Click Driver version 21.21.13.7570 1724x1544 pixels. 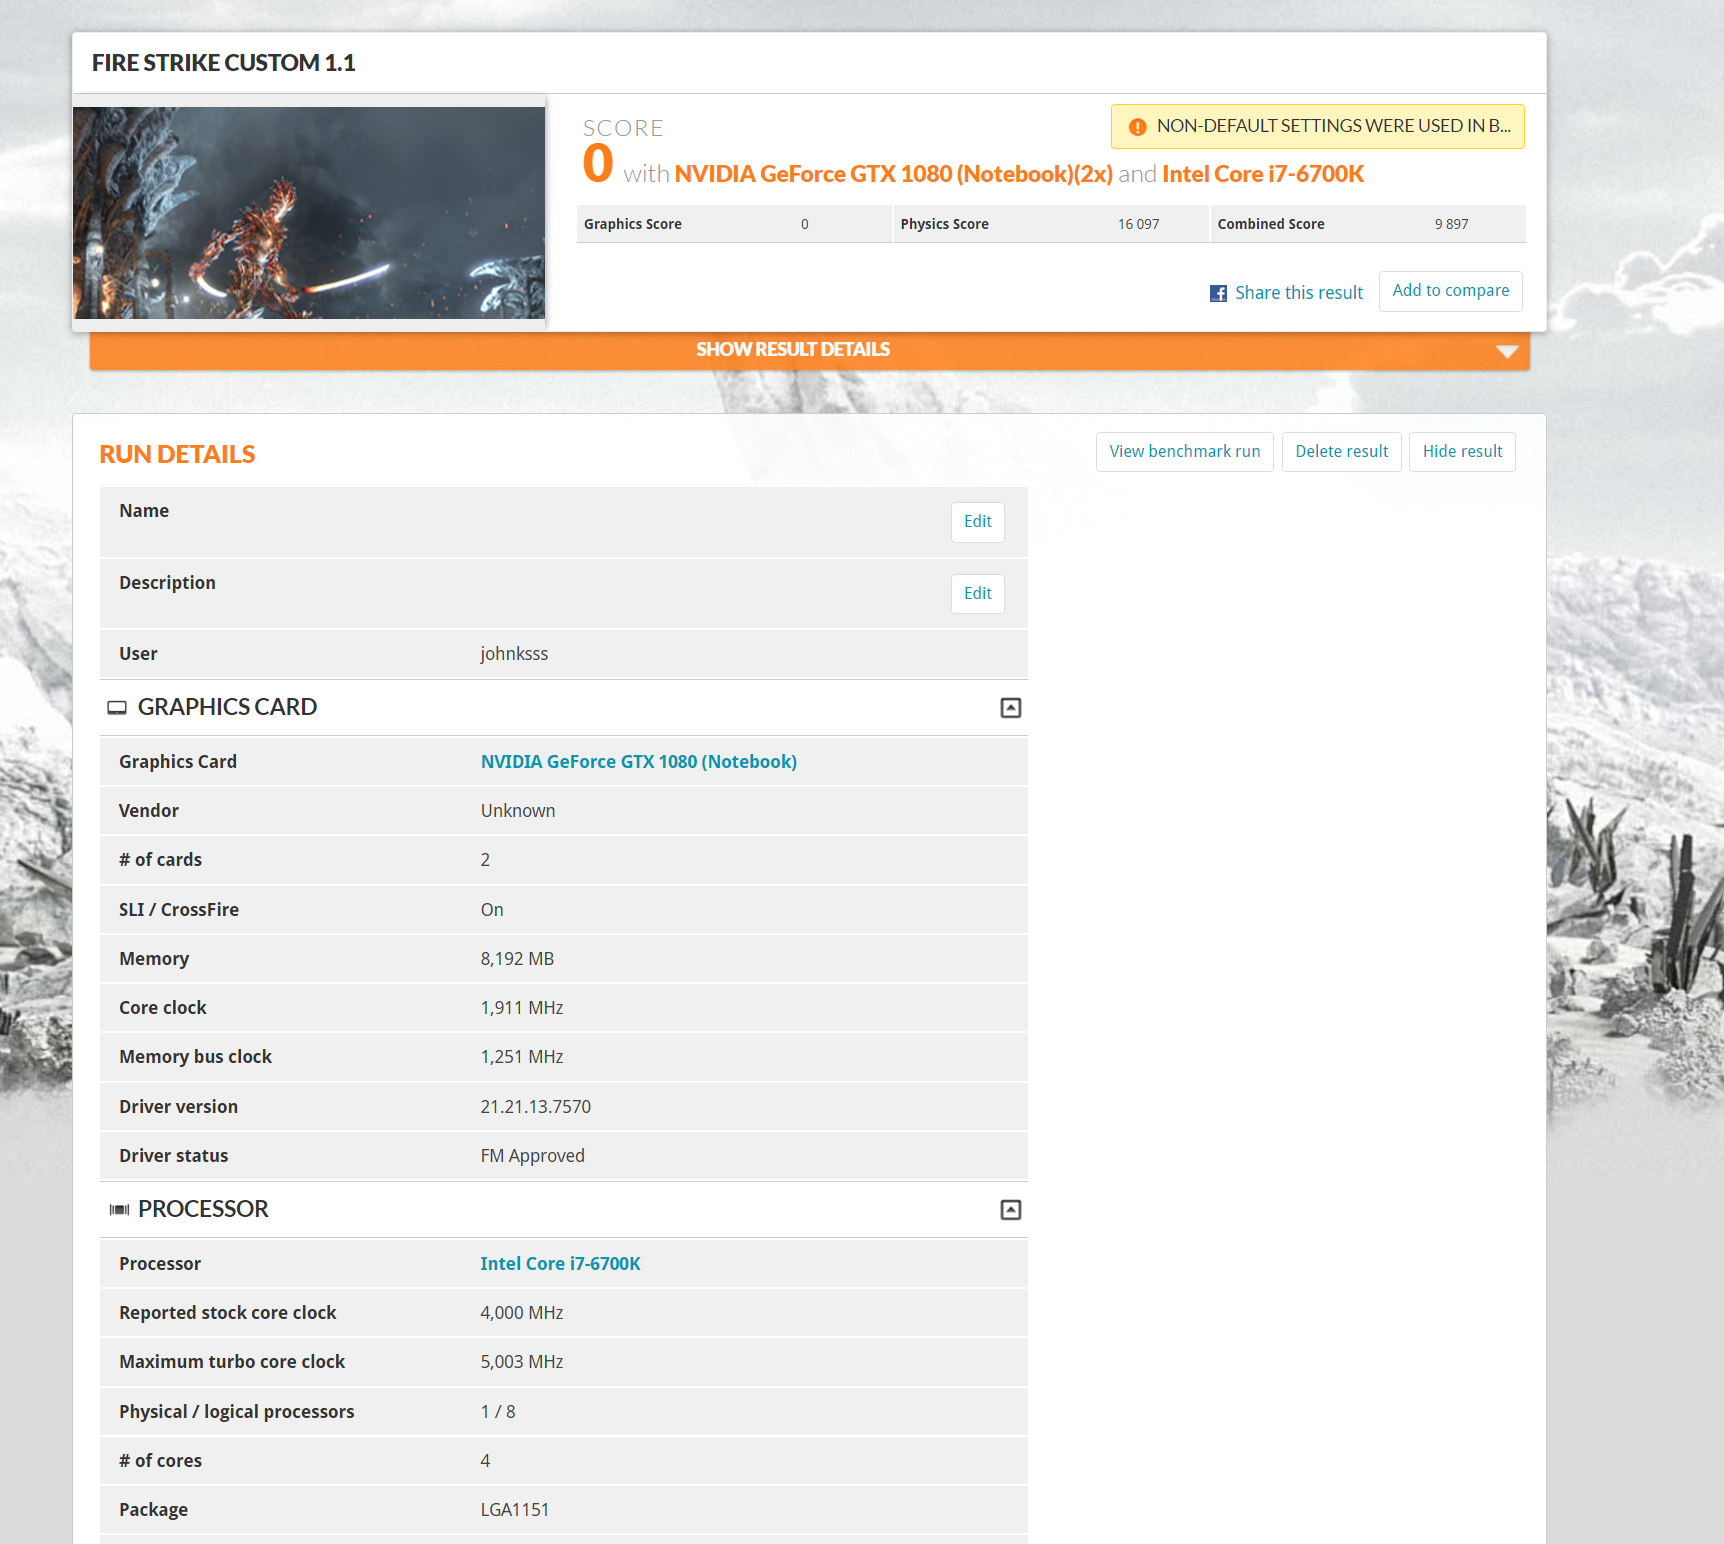tap(536, 1107)
